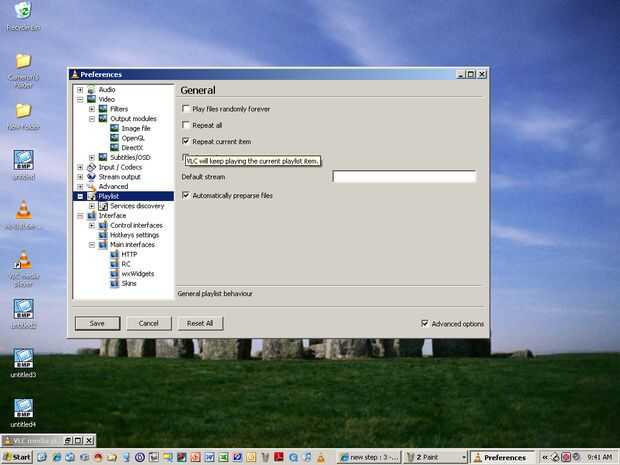Click the Services discovery icon
Screen dimensions: 620x465
(103, 206)
